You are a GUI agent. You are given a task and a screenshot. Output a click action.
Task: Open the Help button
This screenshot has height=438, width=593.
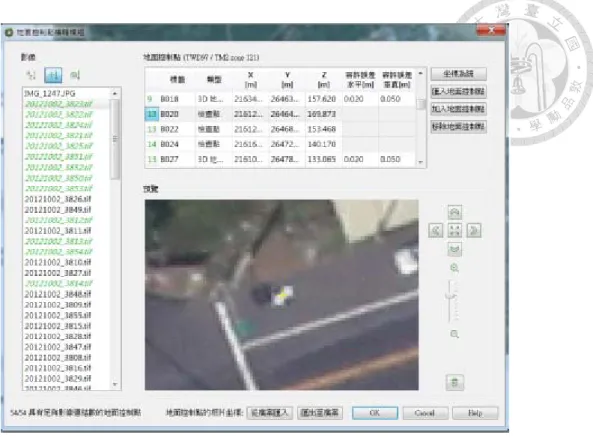[x=475, y=413]
